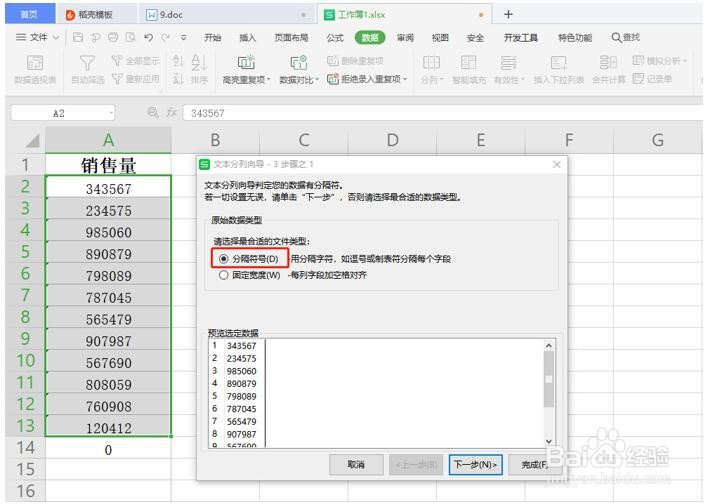Image resolution: width=711 pixels, height=504 pixels.
Task: Open a new tab with plus icon
Action: (x=508, y=15)
